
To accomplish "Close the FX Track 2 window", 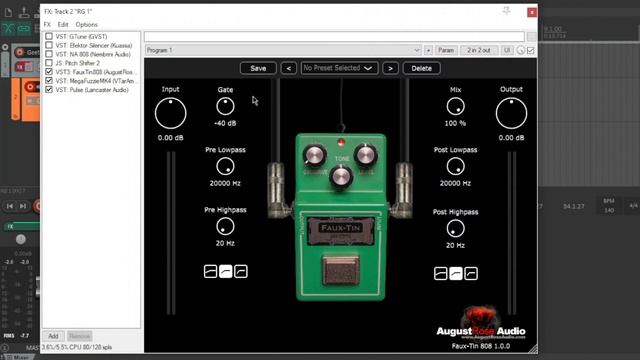I will [532, 12].
